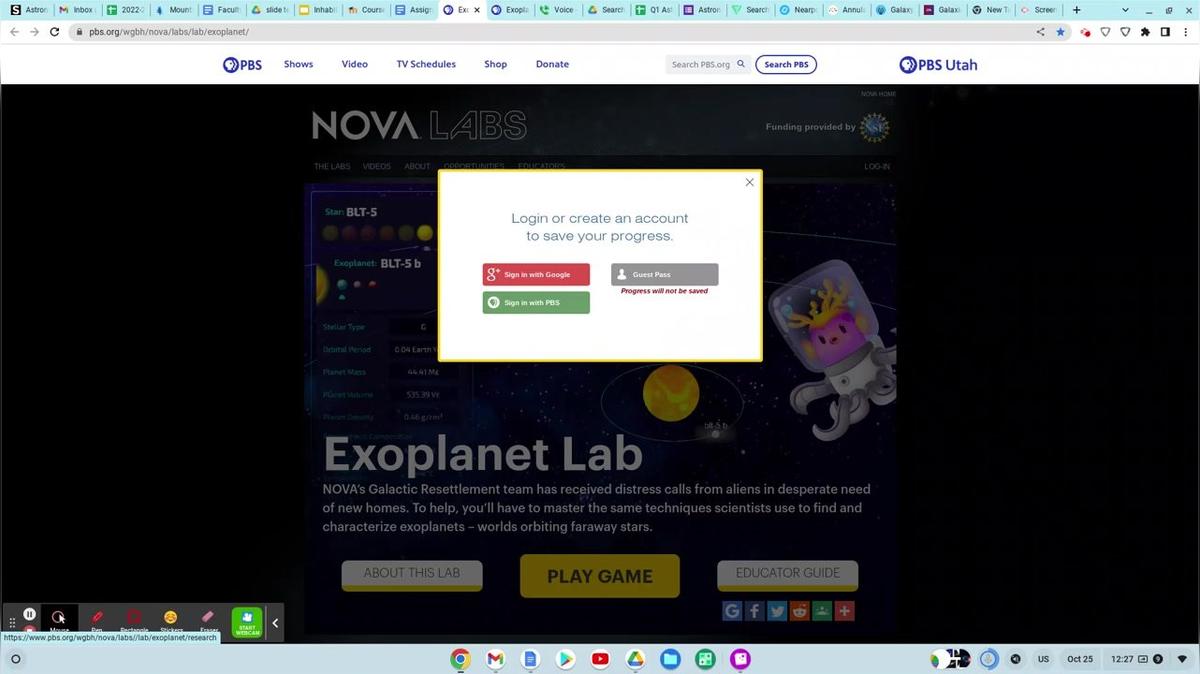Open the tab search dropdown arrow

(1126, 10)
